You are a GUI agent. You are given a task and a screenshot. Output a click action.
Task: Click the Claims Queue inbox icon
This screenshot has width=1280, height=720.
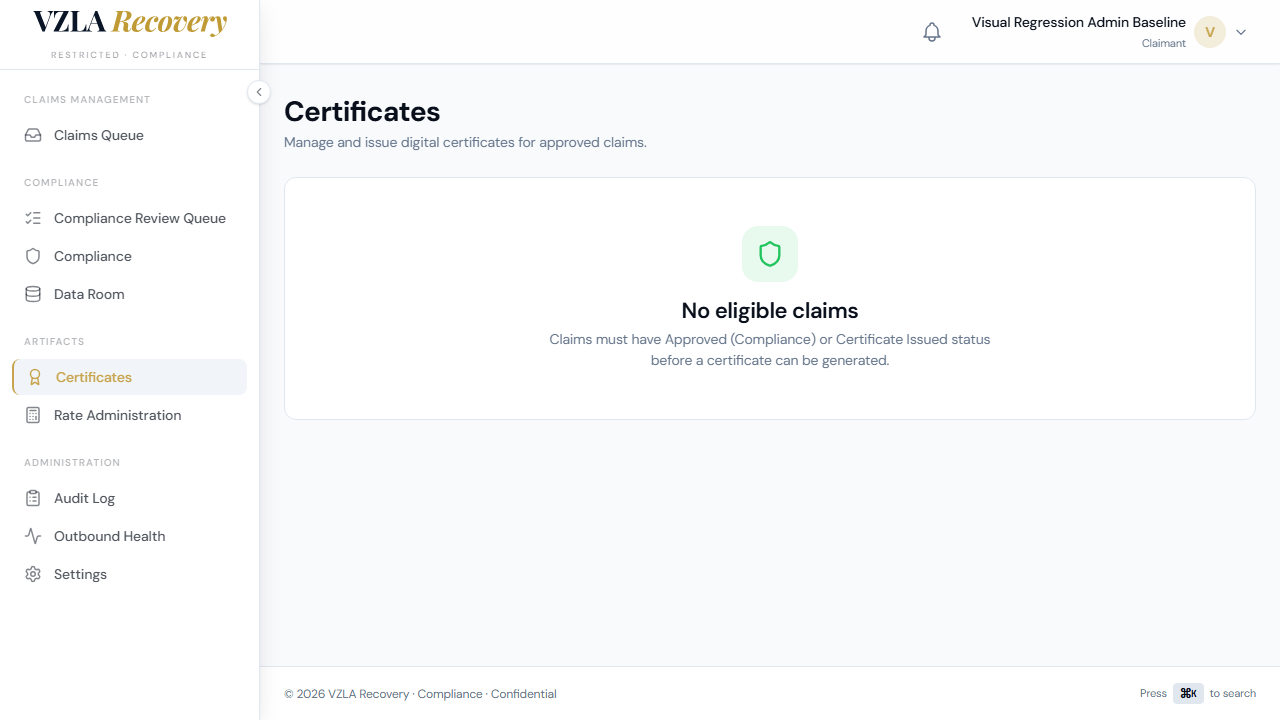33,135
